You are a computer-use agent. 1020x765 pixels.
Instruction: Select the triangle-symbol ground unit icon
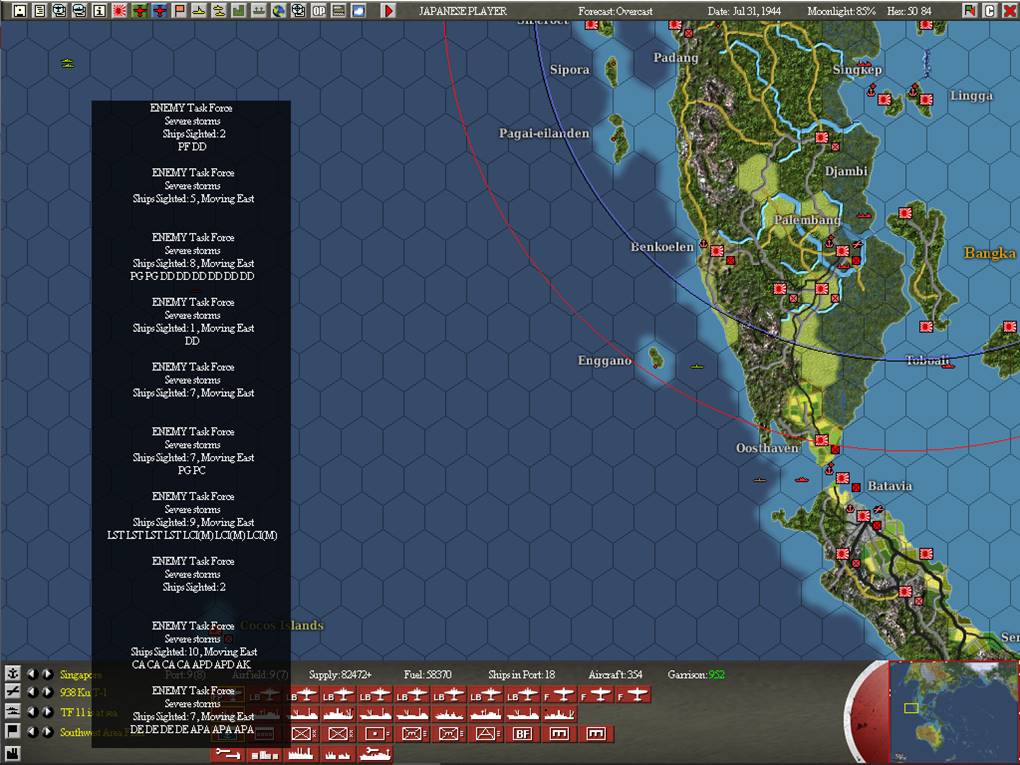click(x=485, y=734)
